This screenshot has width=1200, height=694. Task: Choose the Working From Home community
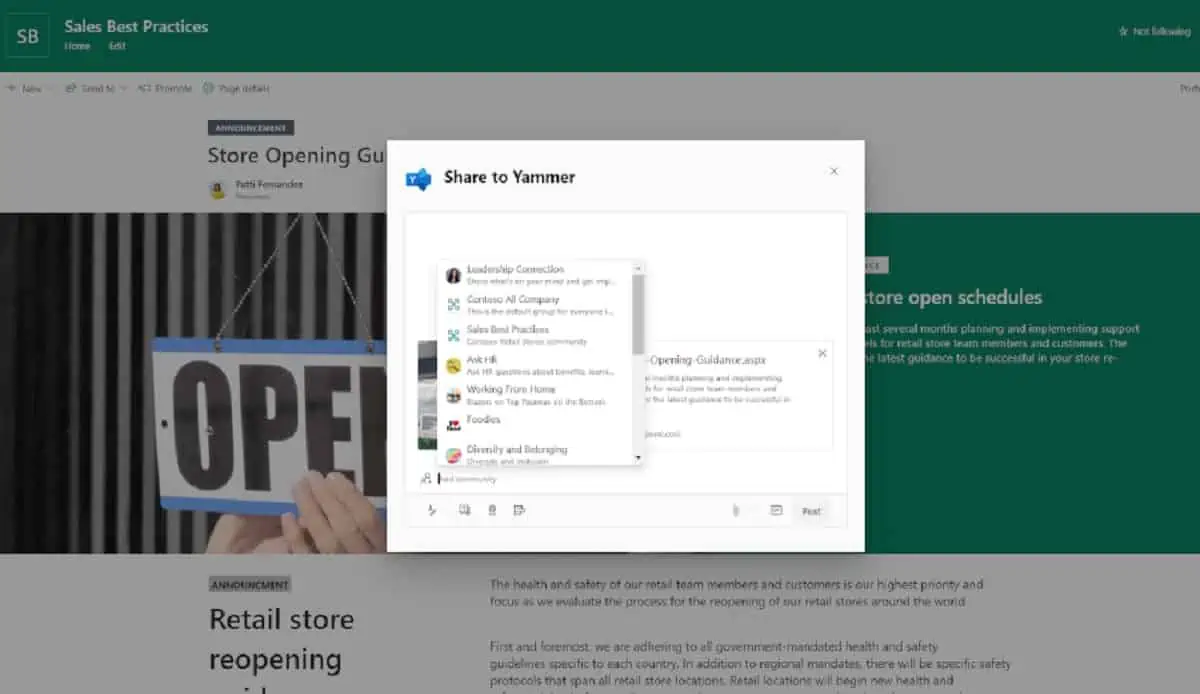click(x=537, y=395)
